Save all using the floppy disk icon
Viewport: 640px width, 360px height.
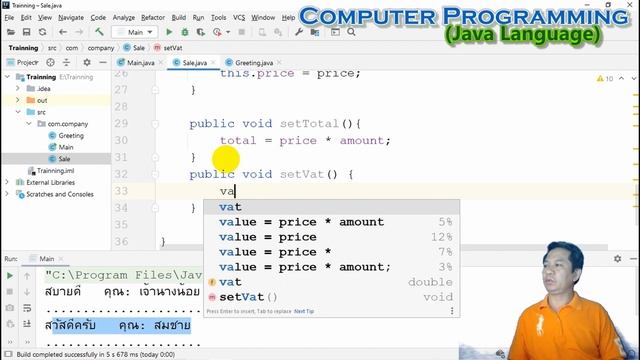[x=27, y=32]
